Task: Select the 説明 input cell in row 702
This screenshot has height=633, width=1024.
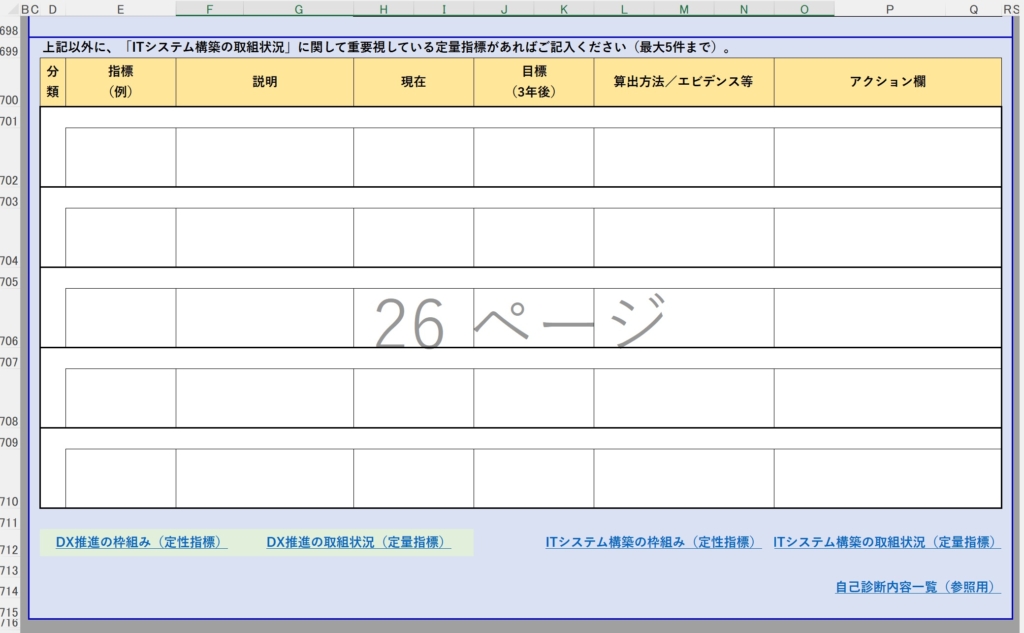Action: [264, 157]
